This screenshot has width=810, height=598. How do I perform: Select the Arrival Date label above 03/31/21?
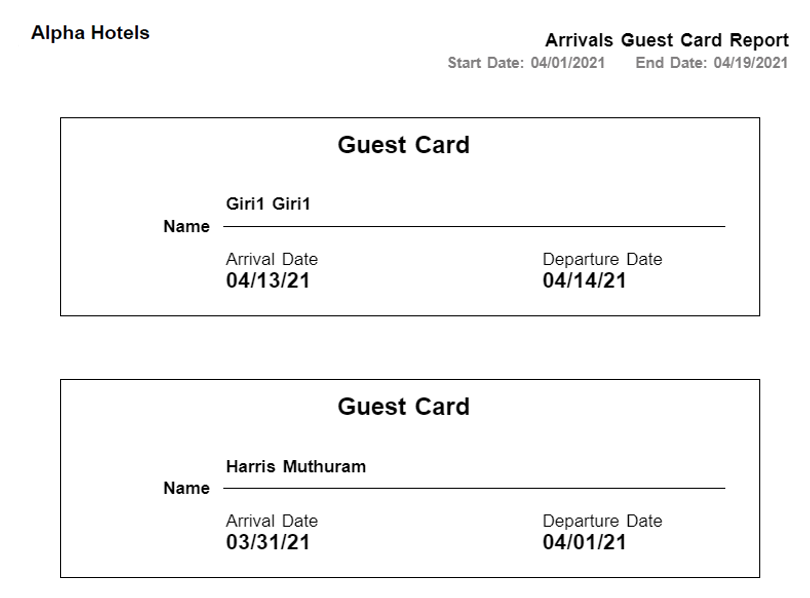click(x=272, y=521)
